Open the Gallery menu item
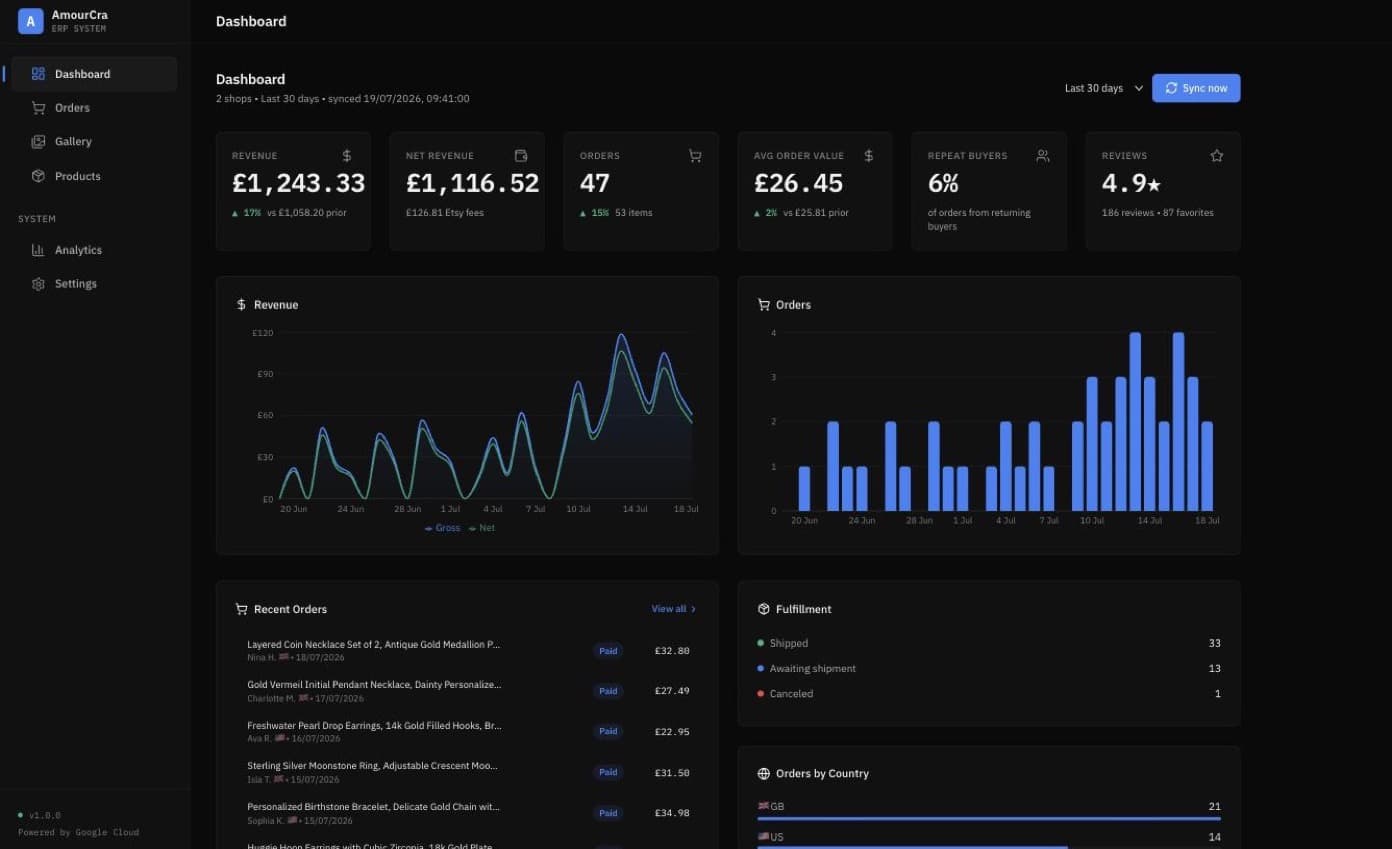Viewport: 1392px width, 849px height. pos(94,142)
